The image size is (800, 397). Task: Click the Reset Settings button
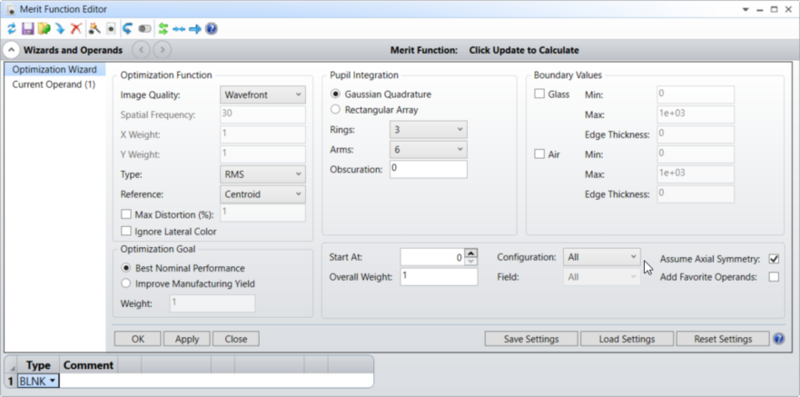tap(722, 339)
